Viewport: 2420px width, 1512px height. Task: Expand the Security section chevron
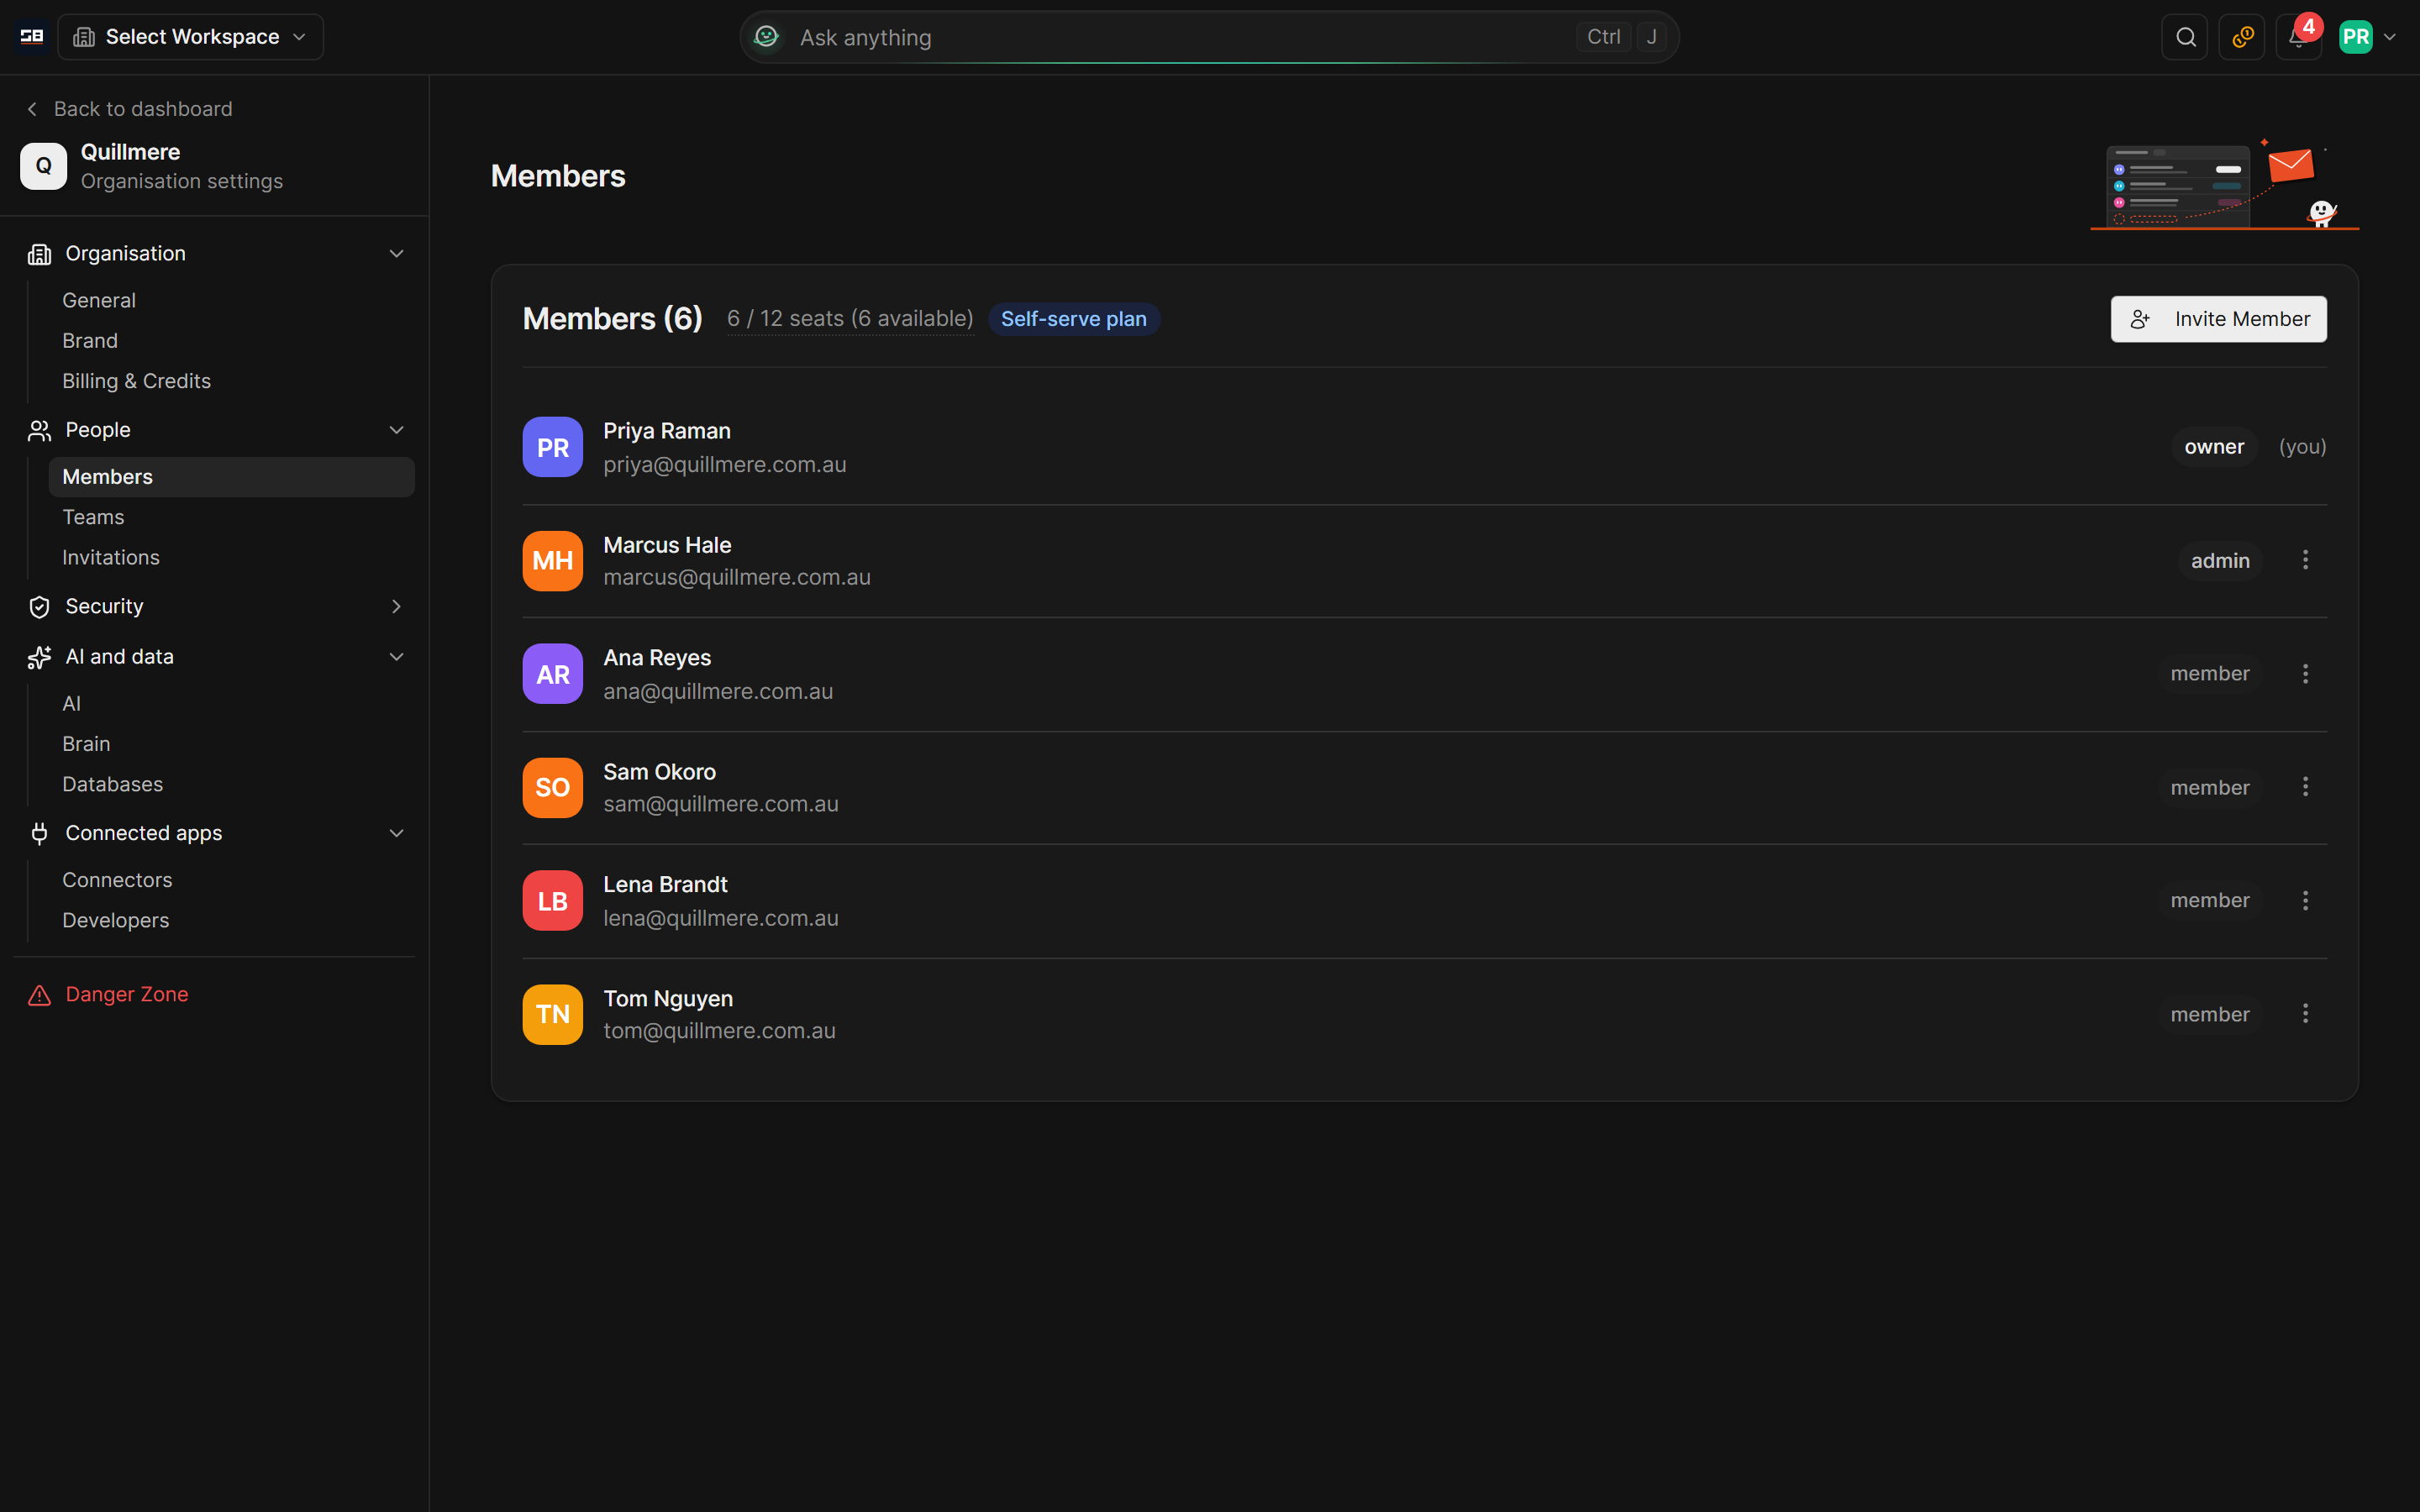[x=396, y=607]
